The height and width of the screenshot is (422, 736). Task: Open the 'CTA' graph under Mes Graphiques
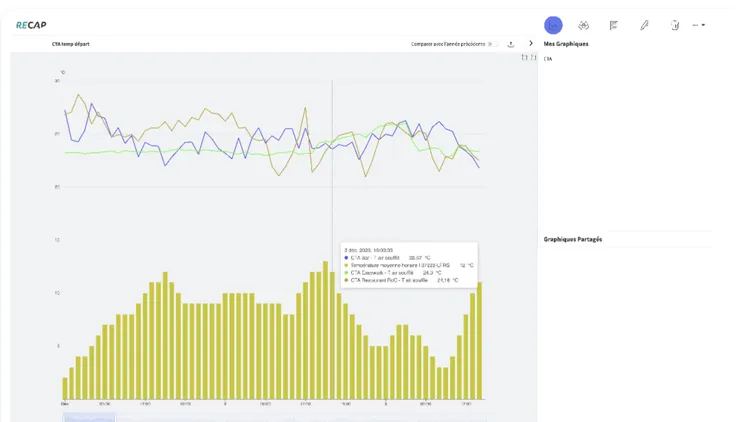[x=548, y=59]
